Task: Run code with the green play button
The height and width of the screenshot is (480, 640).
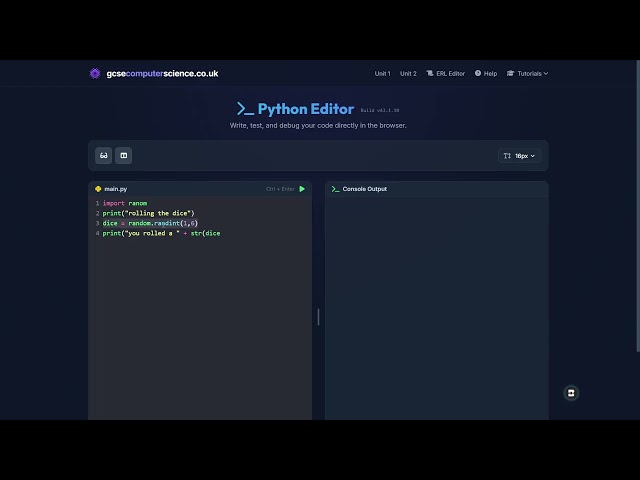Action: 302,189
